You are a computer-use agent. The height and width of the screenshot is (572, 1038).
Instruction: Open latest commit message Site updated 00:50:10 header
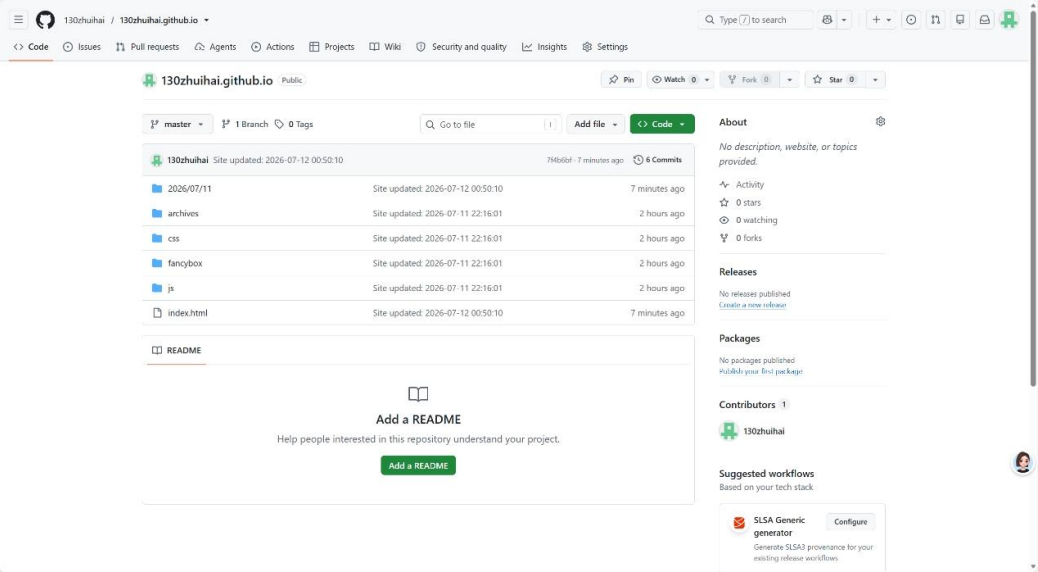(x=278, y=160)
